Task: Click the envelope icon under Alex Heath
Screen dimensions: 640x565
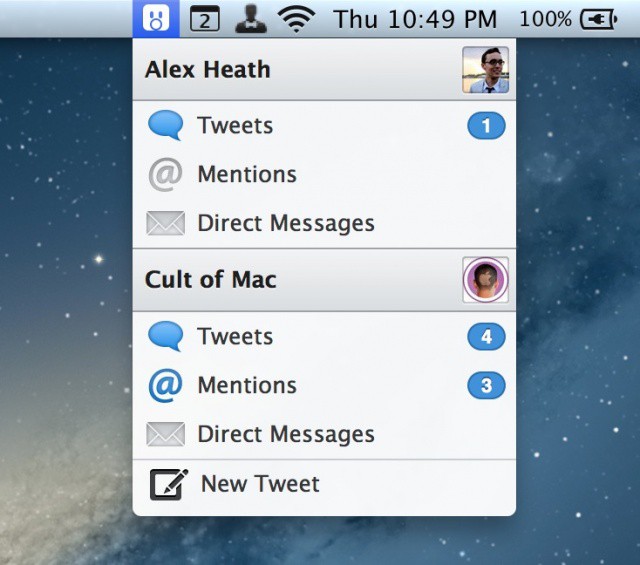Action: click(165, 223)
